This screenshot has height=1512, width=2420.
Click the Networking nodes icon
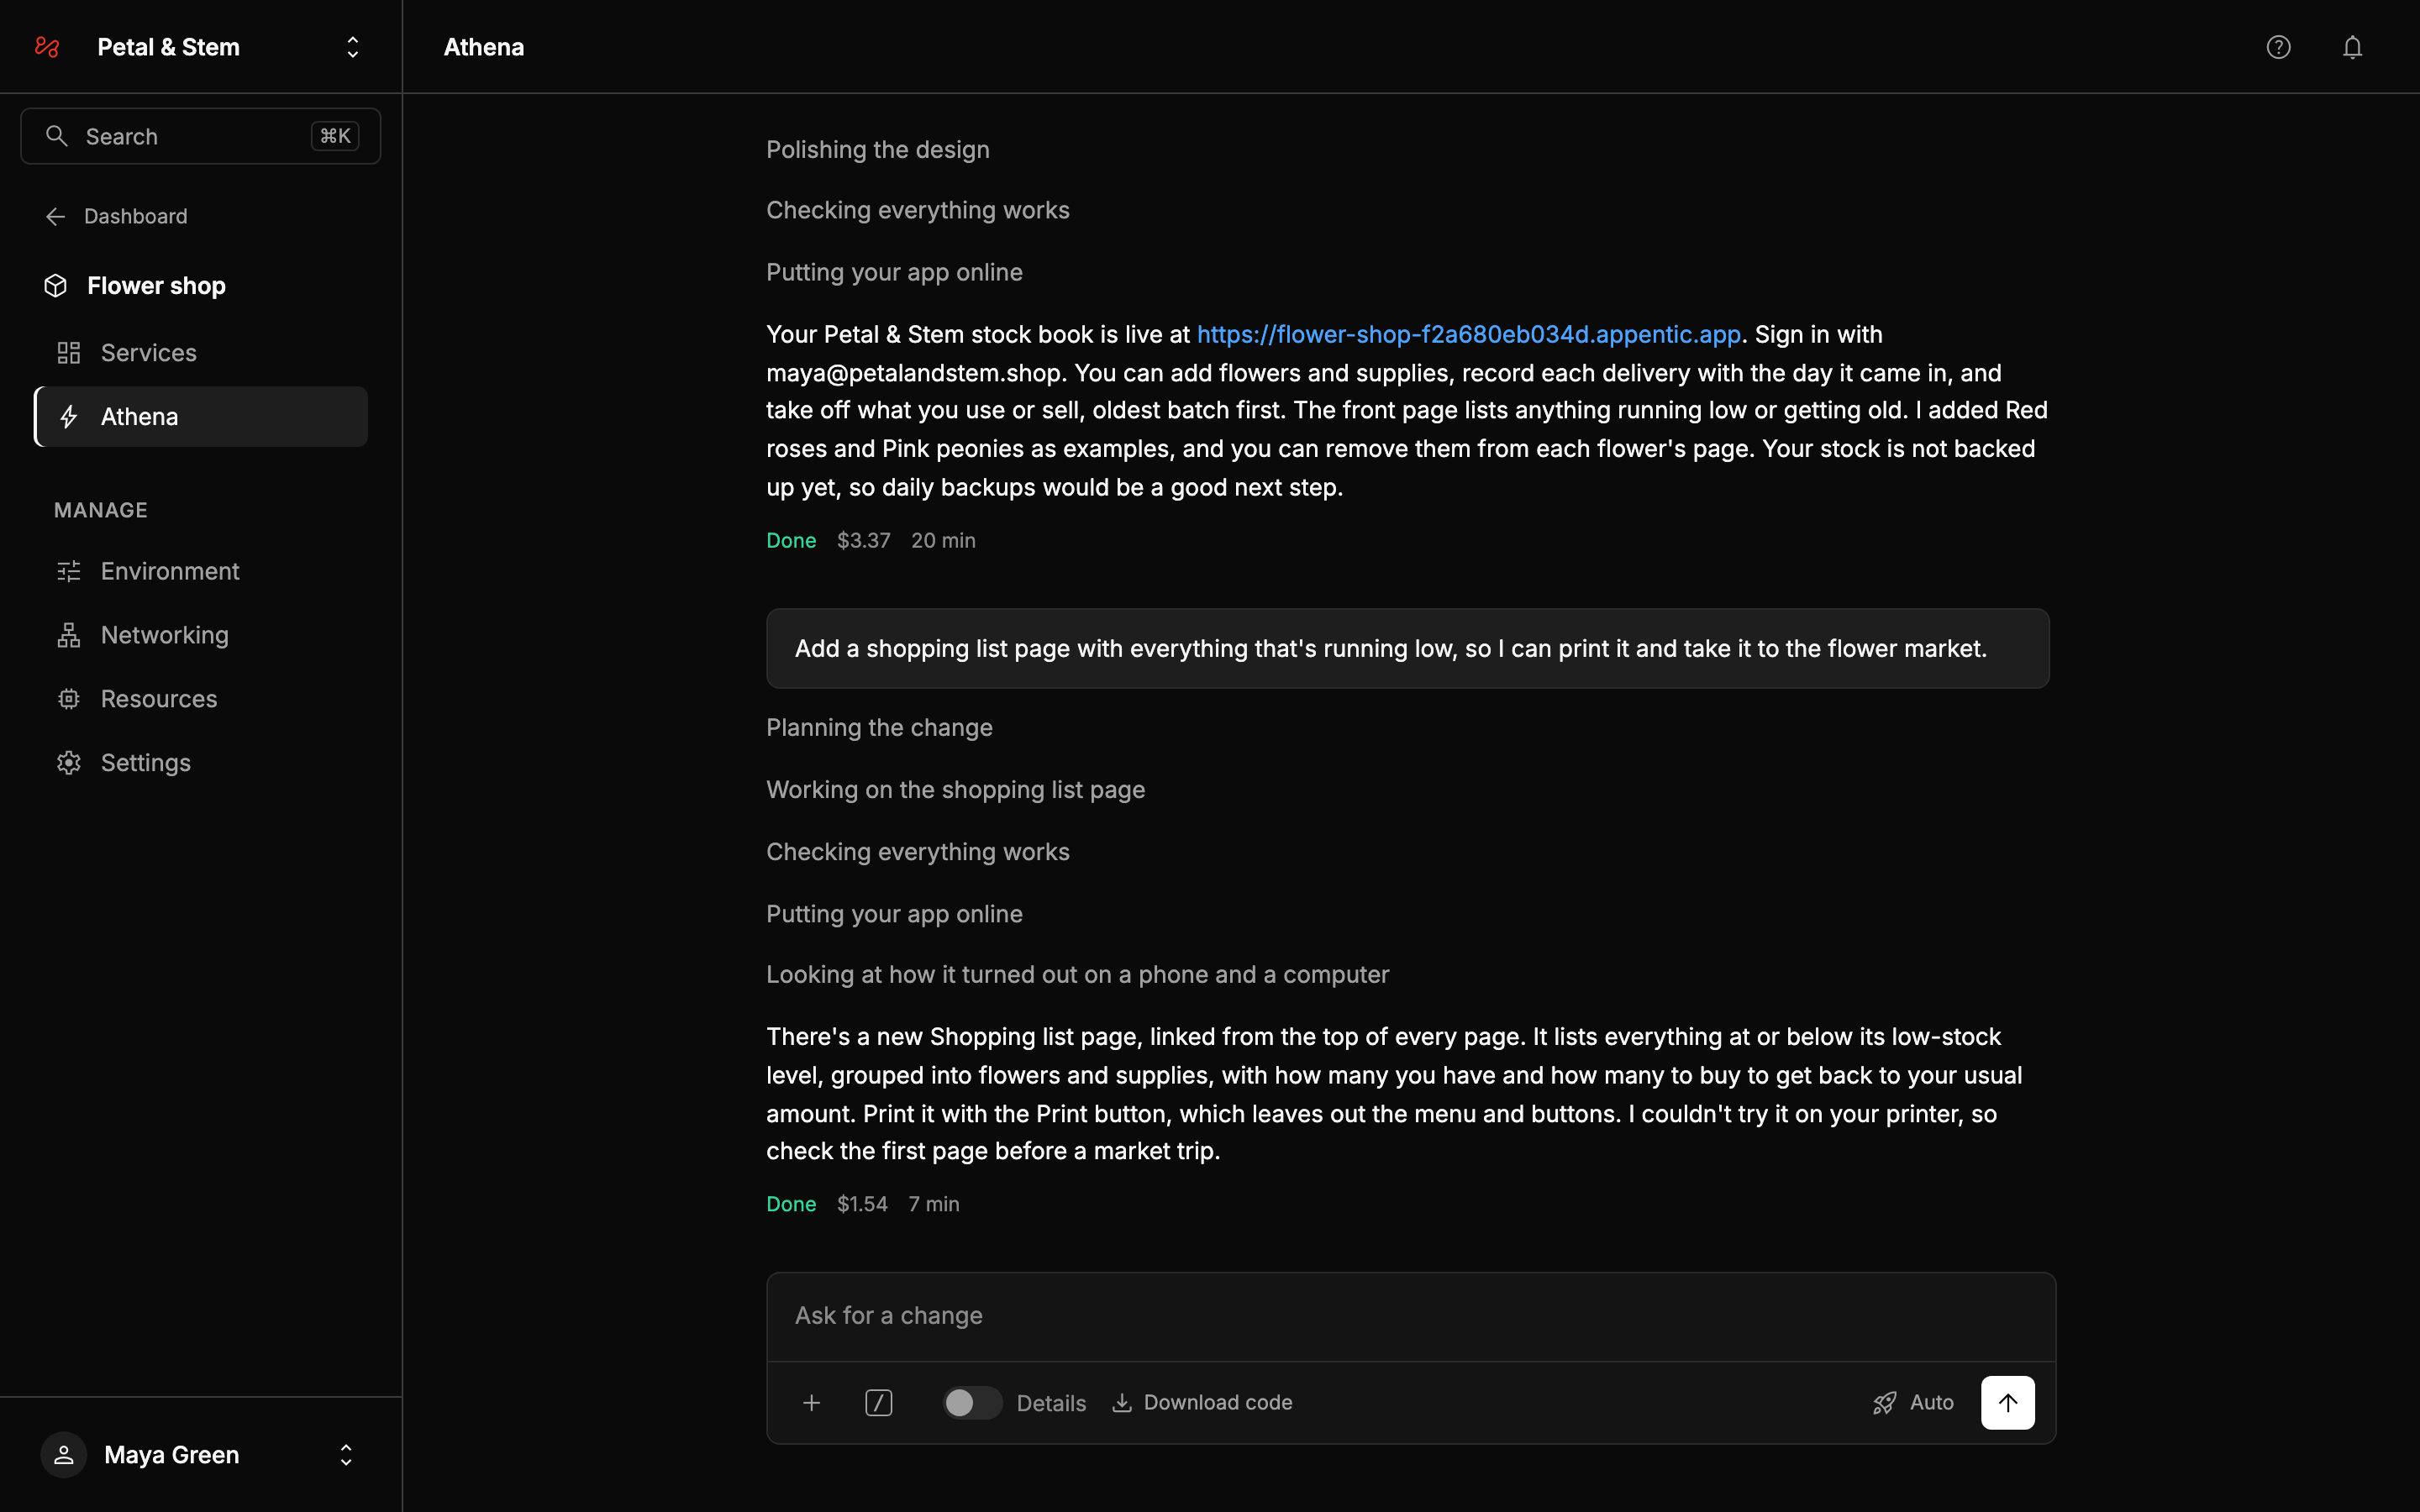click(x=69, y=635)
